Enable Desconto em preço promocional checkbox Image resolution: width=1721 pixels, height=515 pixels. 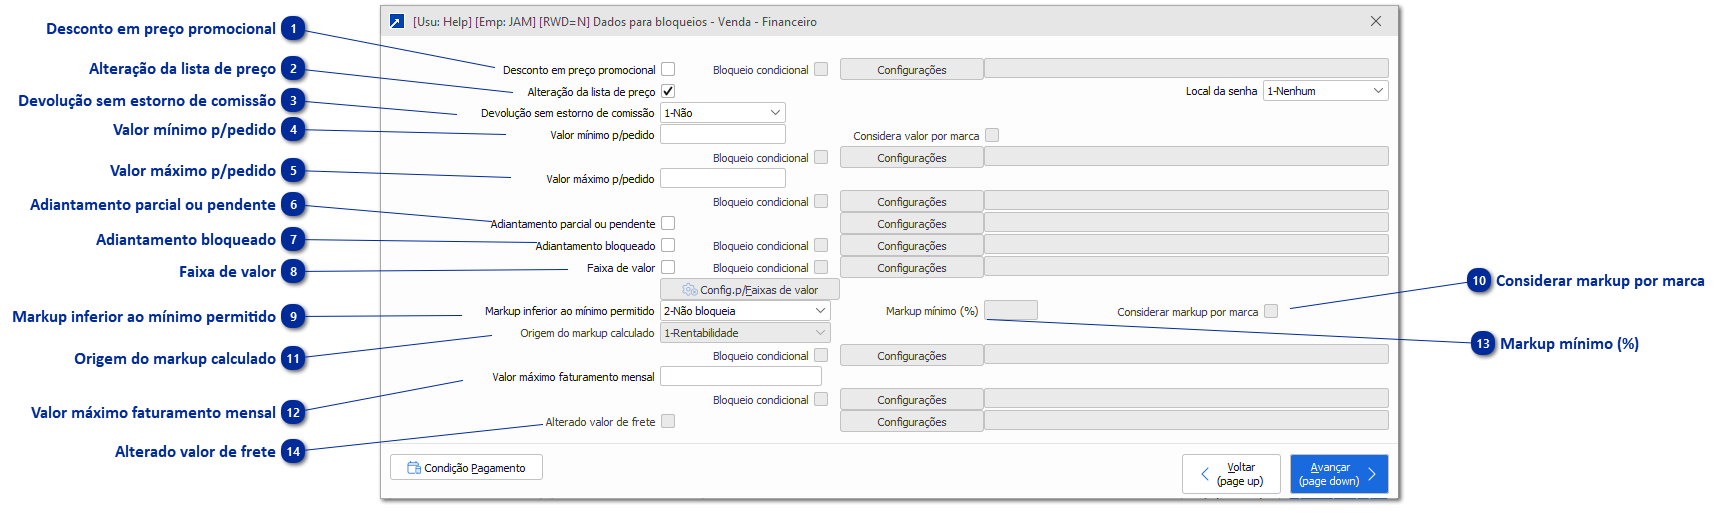click(x=668, y=69)
